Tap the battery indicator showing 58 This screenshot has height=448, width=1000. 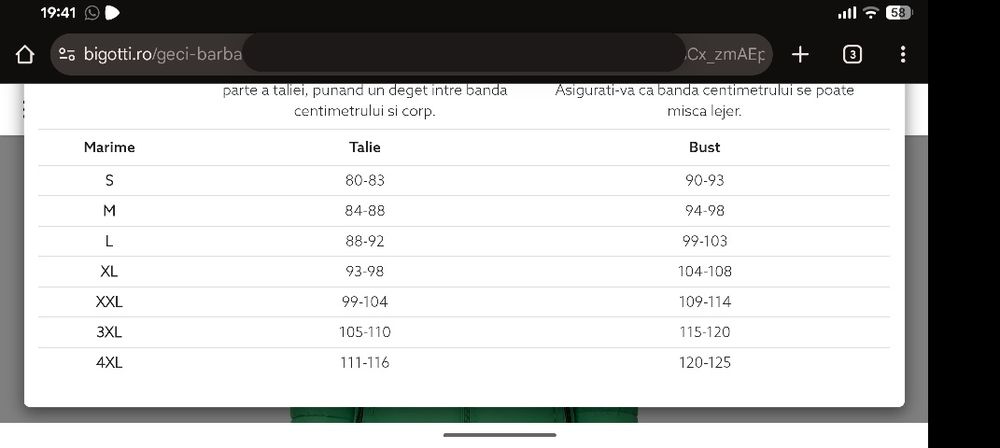click(899, 13)
